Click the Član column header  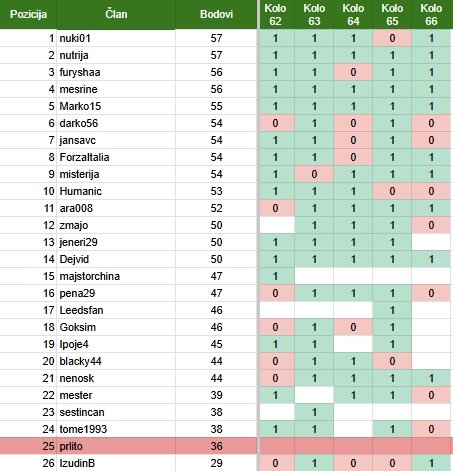pos(116,14)
